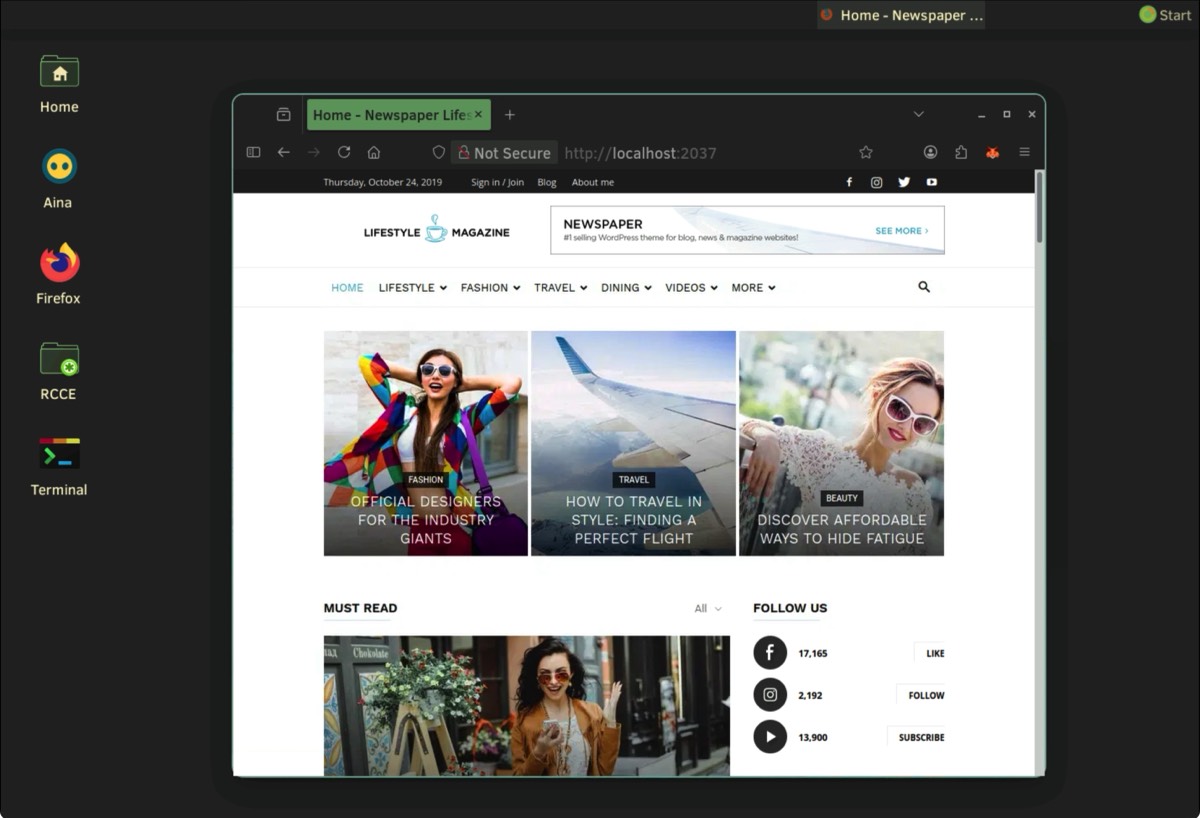
Task: Open Firefox hamburger application menu
Action: 1024,152
